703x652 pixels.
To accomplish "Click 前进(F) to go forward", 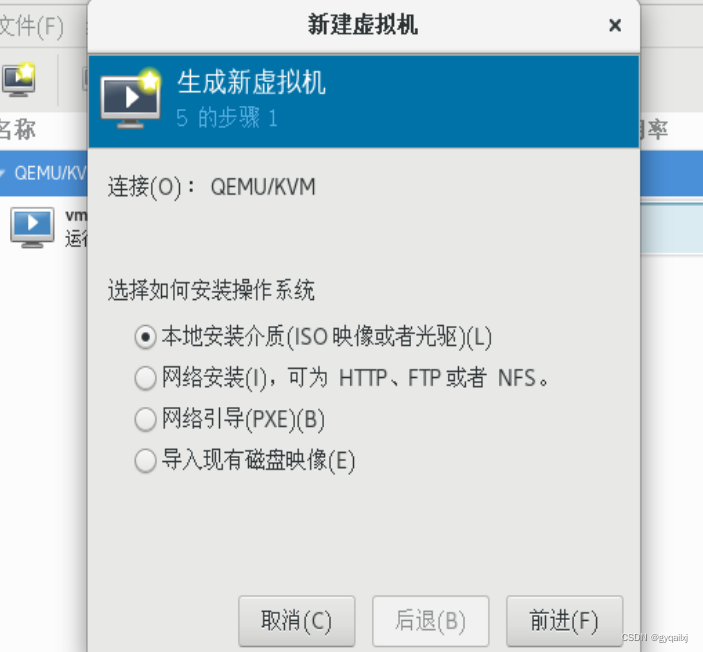I will coord(564,621).
